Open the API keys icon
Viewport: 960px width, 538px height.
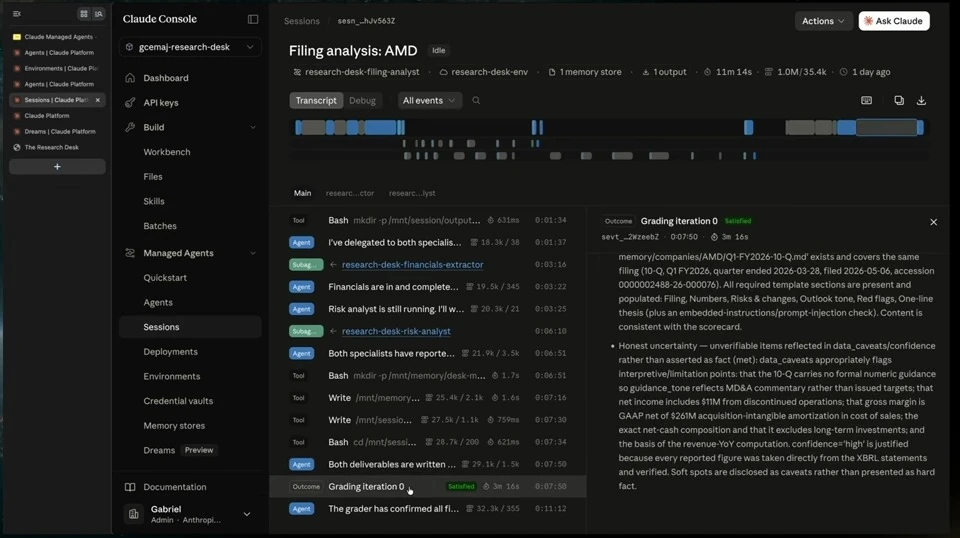(x=130, y=102)
